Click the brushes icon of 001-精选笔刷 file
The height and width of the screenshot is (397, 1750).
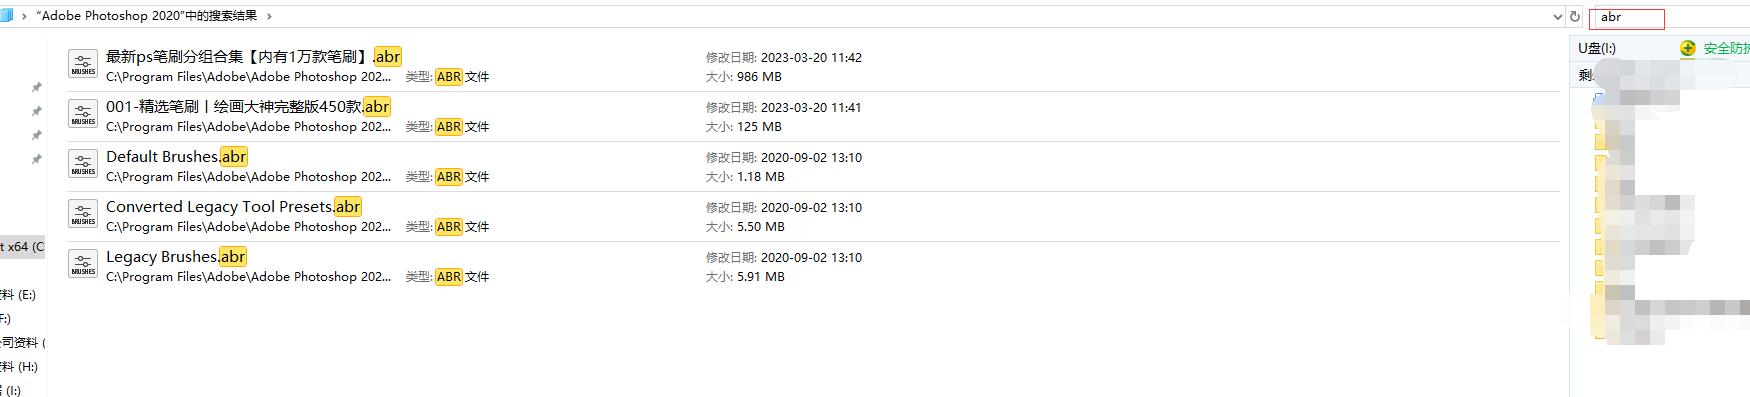(x=83, y=114)
